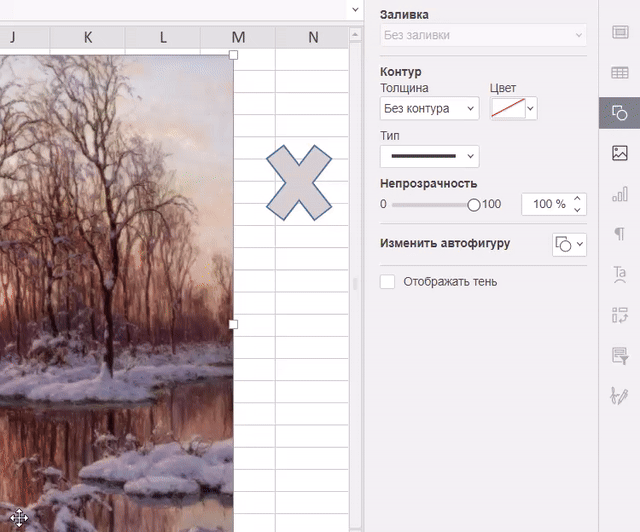The width and height of the screenshot is (640, 532).
Task: Click the side panel splitter grip
Action: [x=355, y=283]
